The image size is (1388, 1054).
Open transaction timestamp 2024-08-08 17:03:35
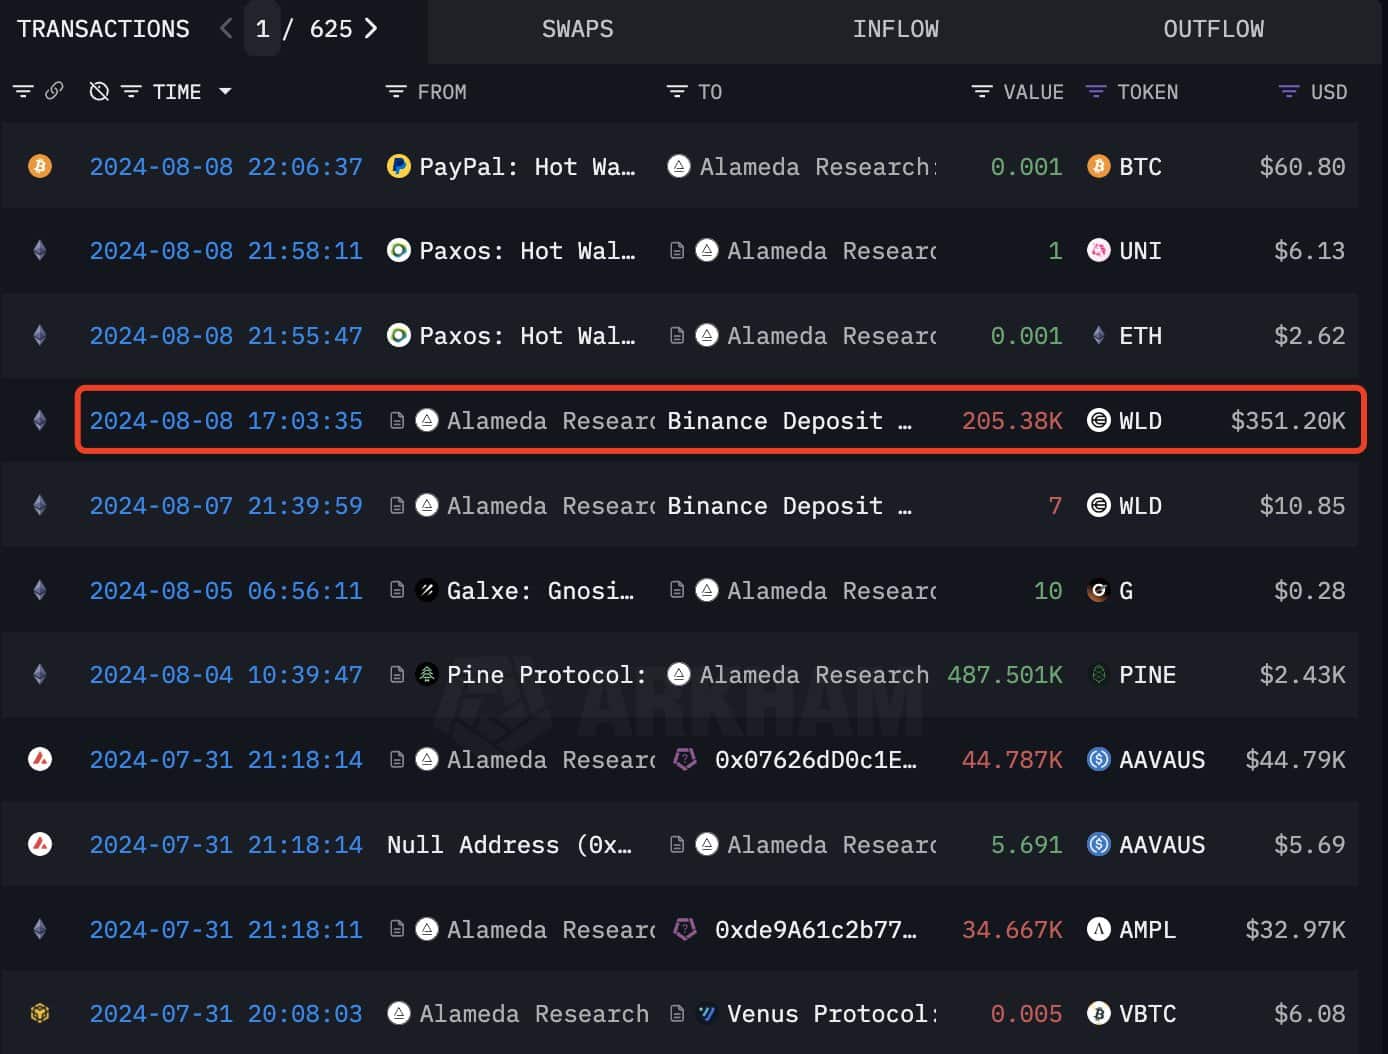pyautogui.click(x=226, y=420)
